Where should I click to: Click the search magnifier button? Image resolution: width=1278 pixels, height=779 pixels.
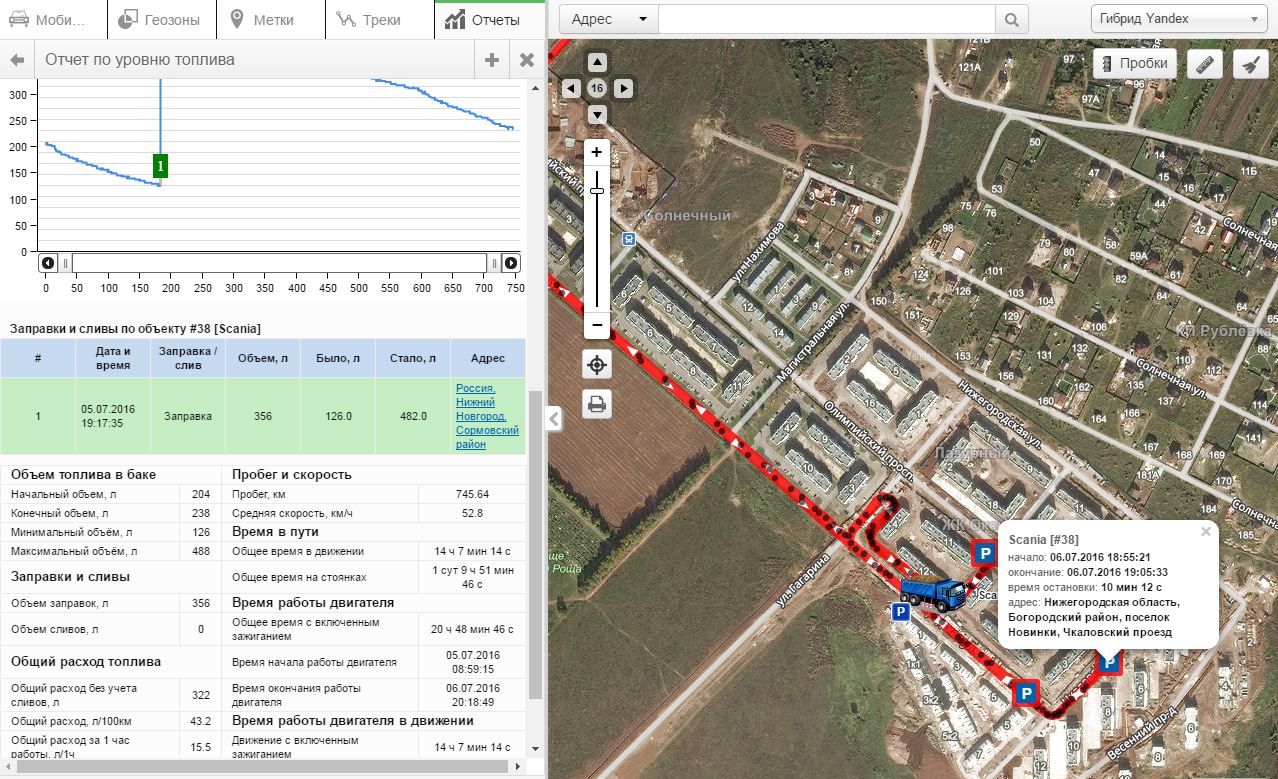(x=1011, y=19)
